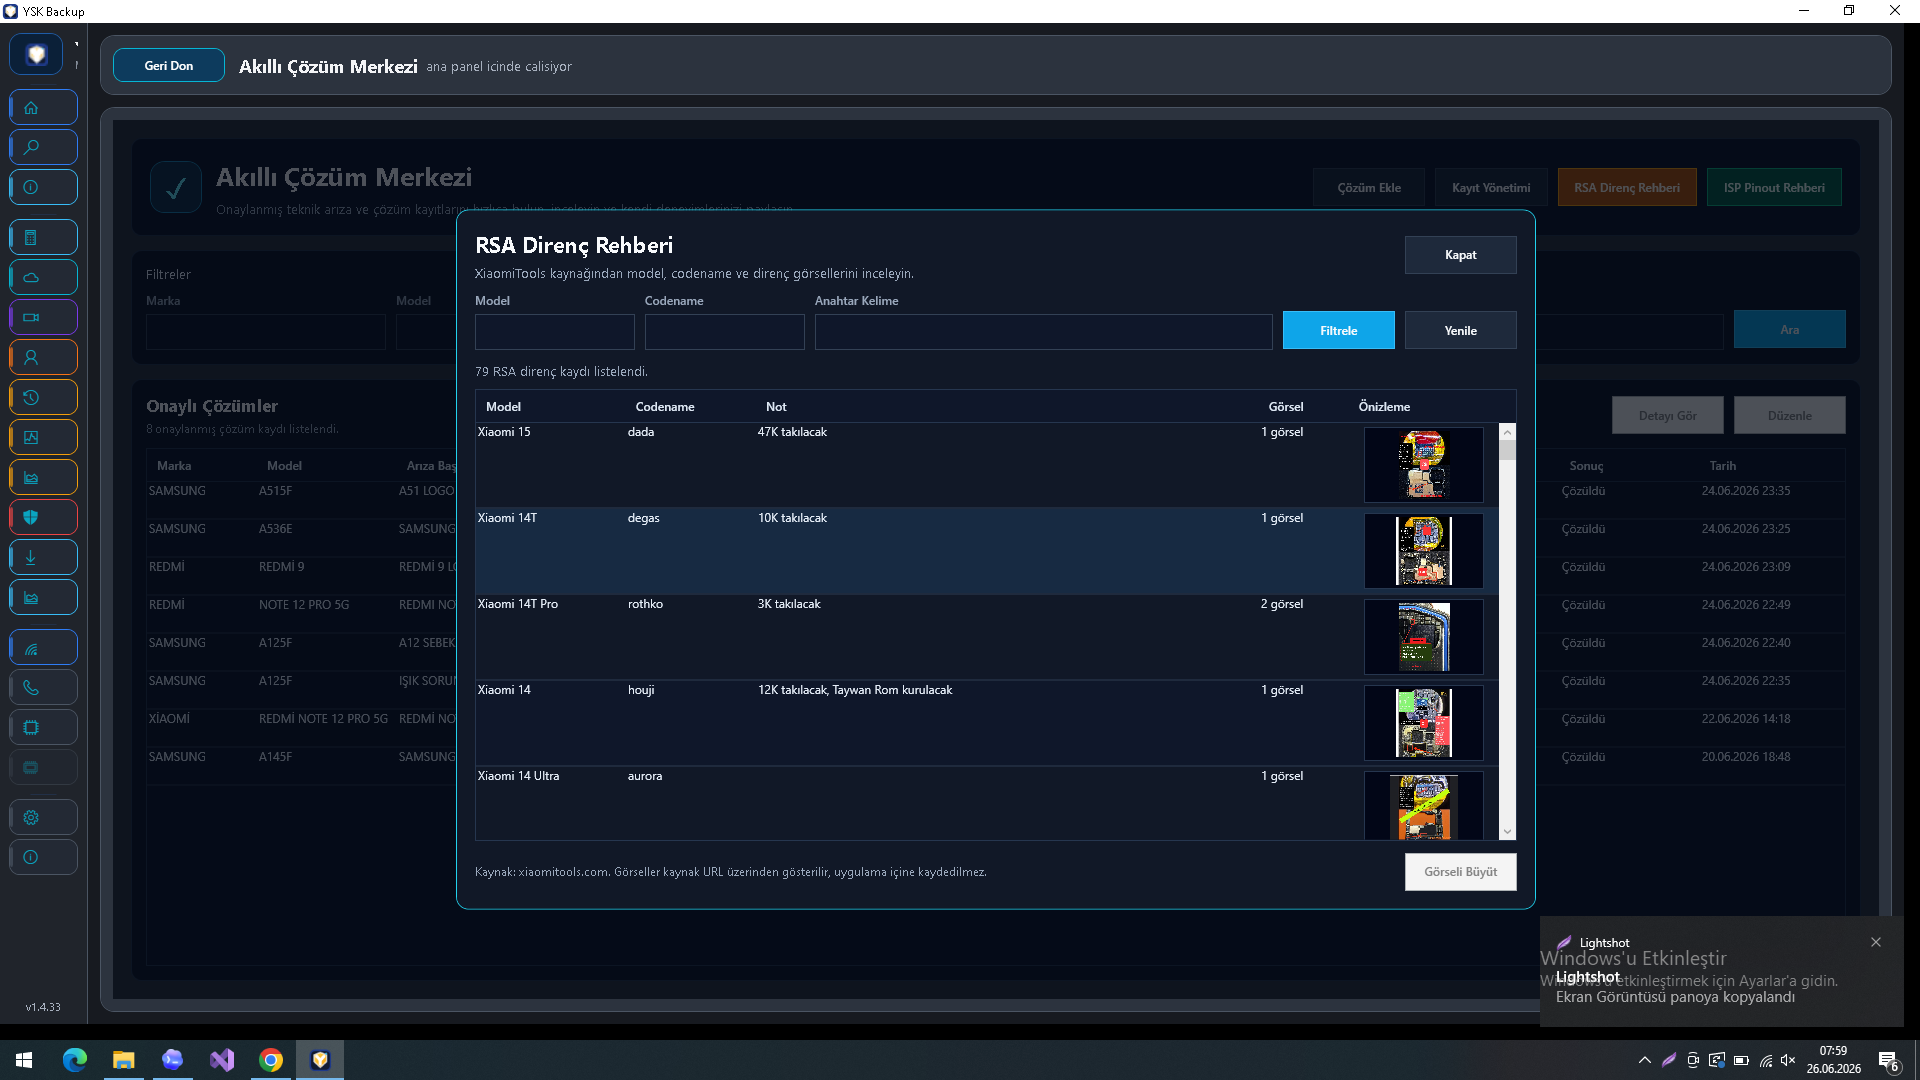Sort by the Codename column header
This screenshot has height=1080, width=1920.
tap(665, 407)
